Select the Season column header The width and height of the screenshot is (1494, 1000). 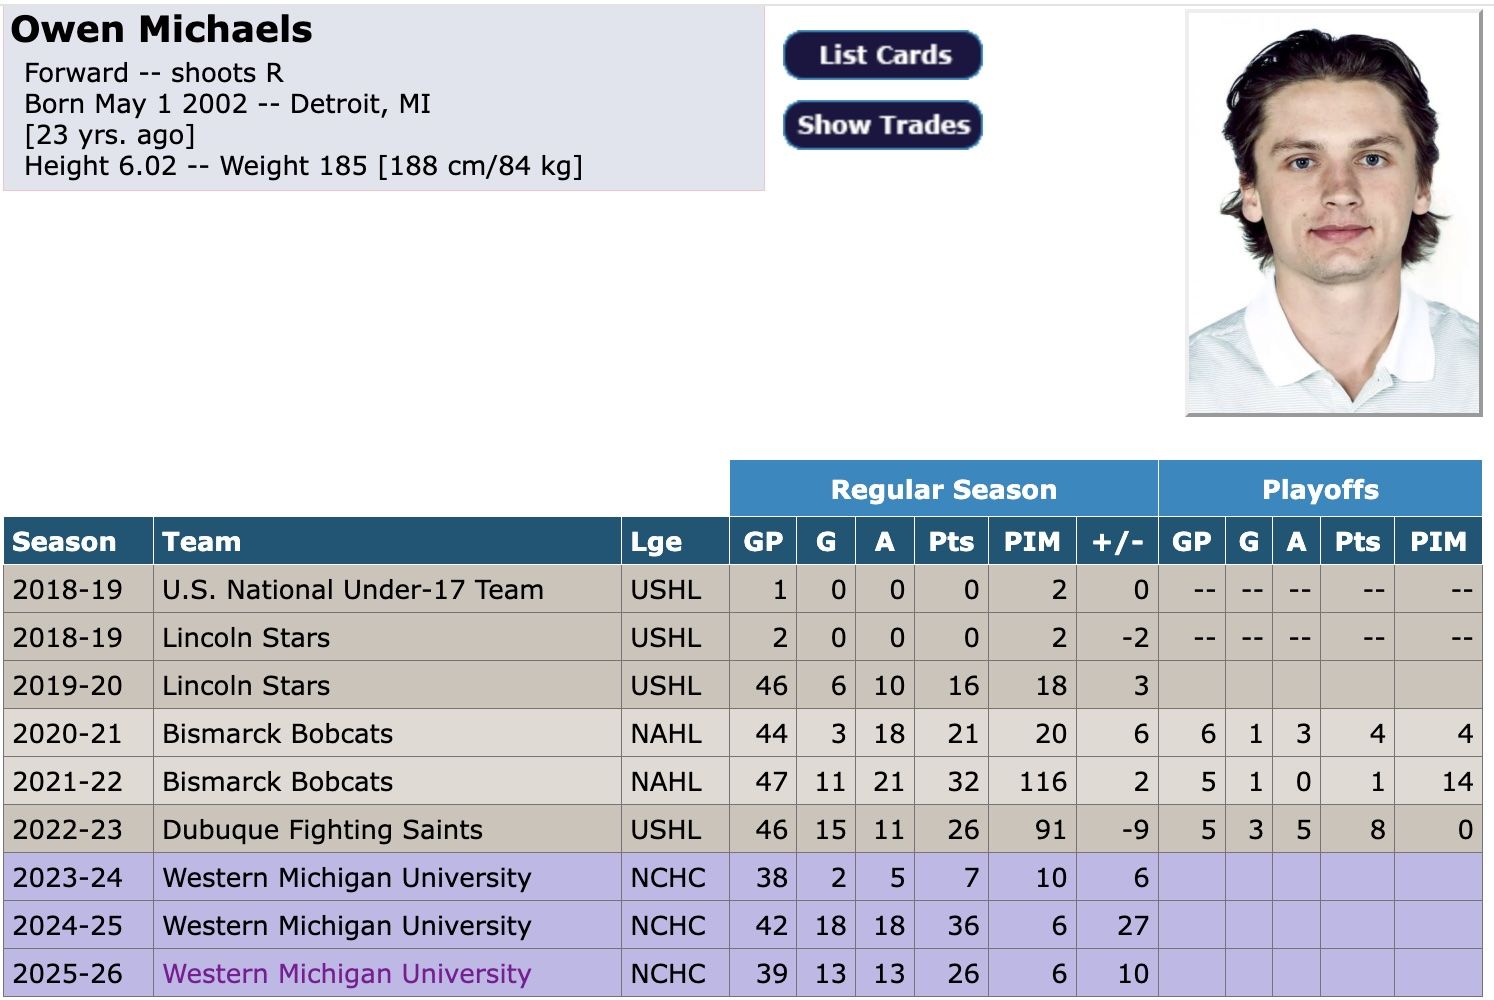click(64, 542)
